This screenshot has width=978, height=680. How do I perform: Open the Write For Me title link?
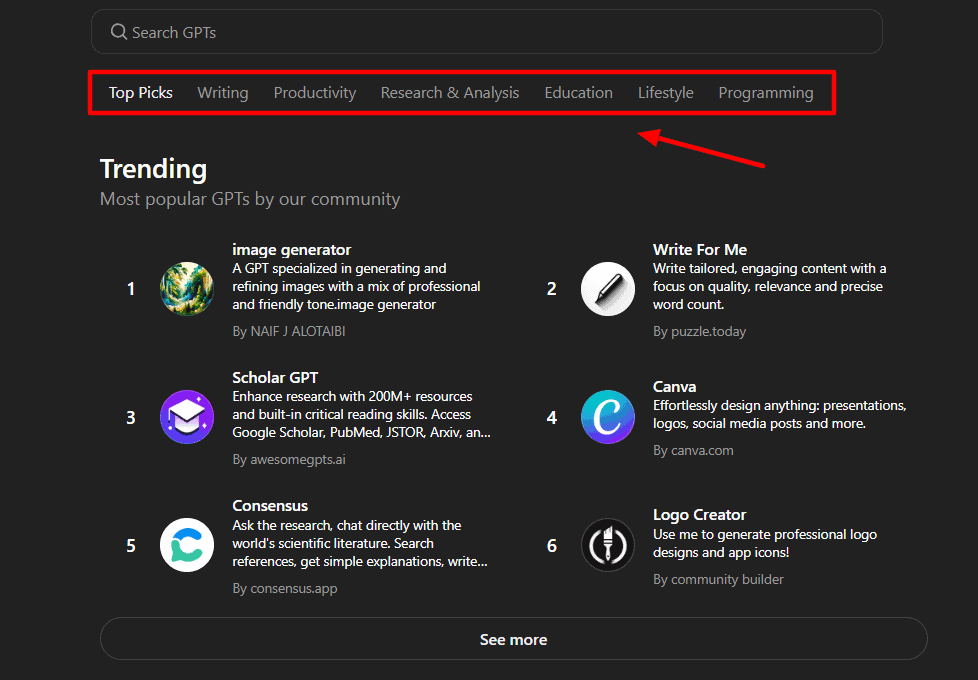[700, 250]
